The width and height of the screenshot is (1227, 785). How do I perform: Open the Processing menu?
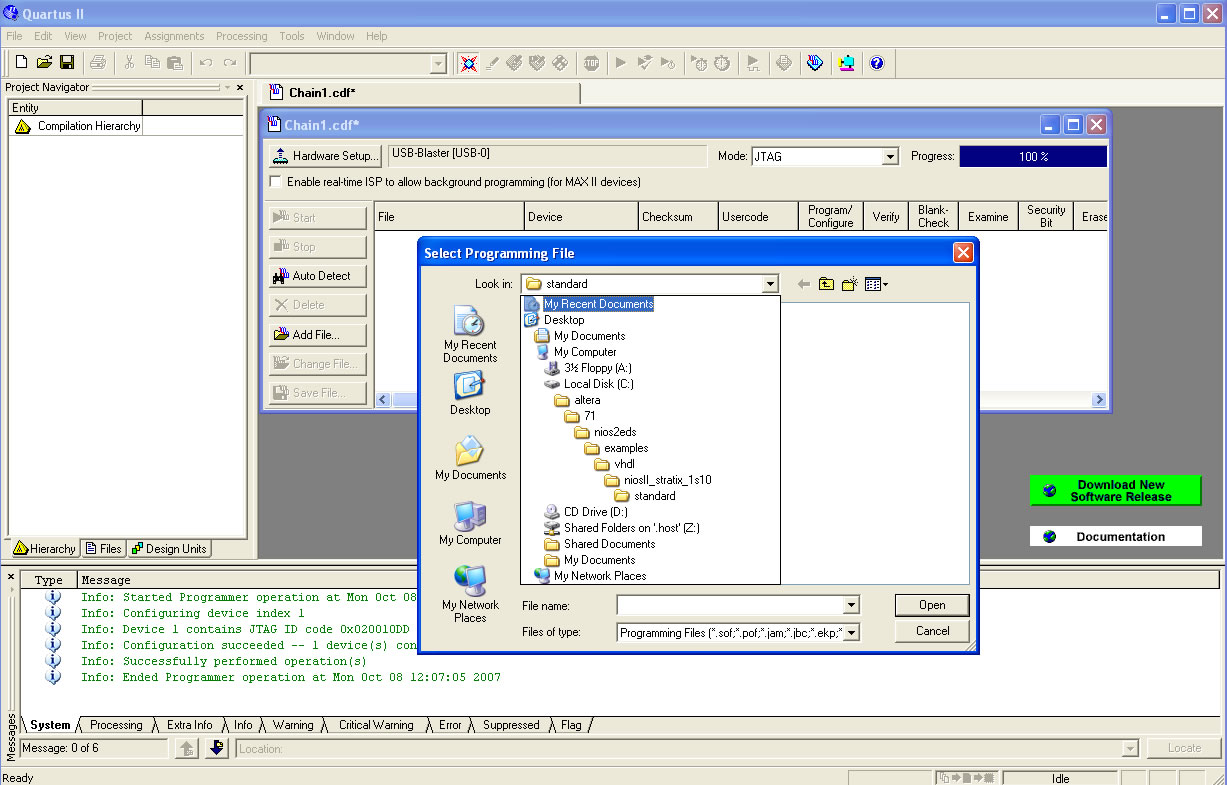[241, 36]
